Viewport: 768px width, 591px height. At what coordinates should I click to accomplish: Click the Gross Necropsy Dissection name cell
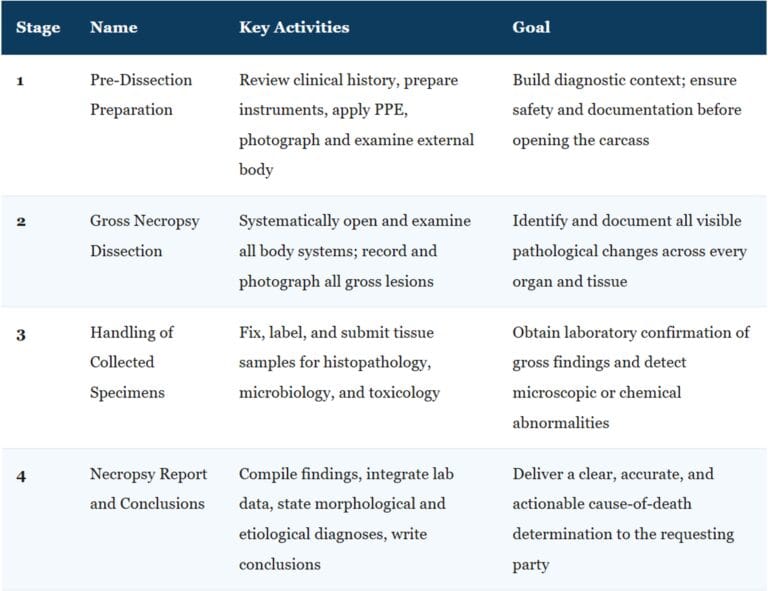(x=144, y=236)
